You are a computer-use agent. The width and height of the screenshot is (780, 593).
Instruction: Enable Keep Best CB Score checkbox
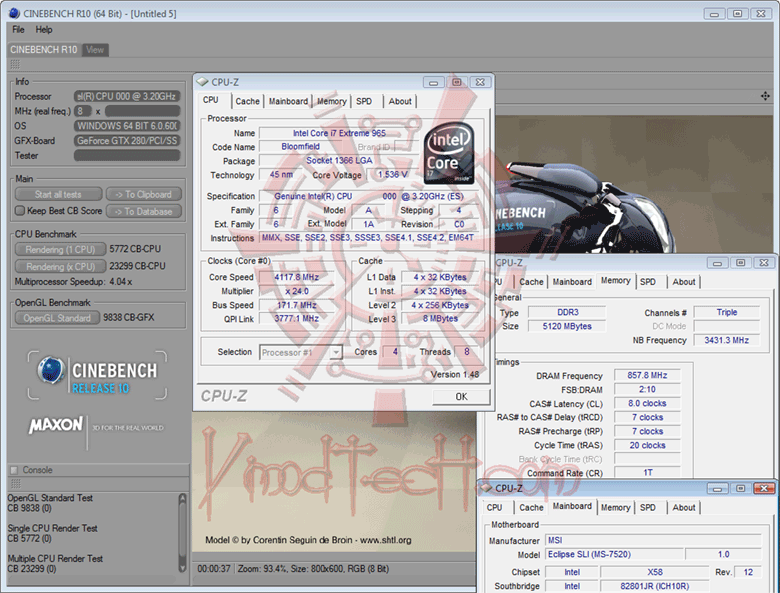(x=20, y=210)
